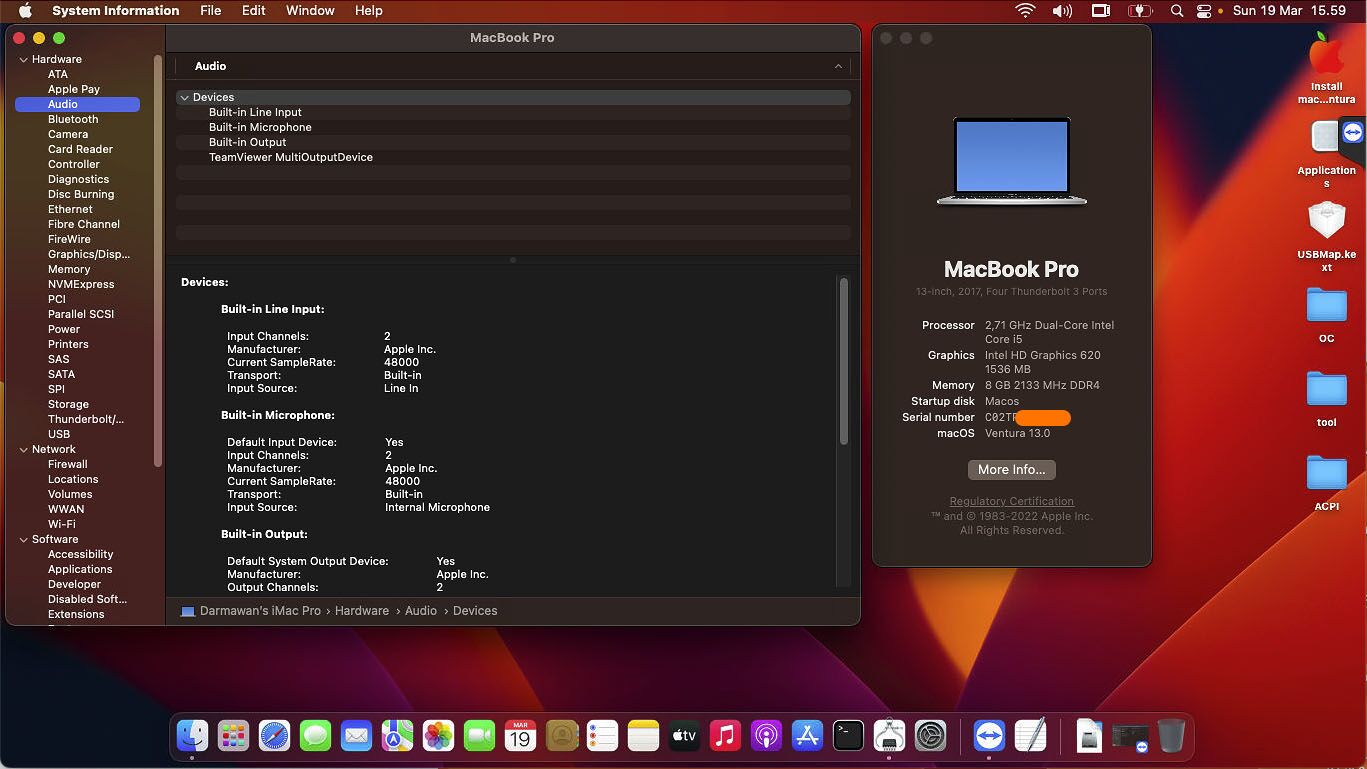Open Control Center in the menu bar
This screenshot has height=769, width=1367.
coord(1204,11)
